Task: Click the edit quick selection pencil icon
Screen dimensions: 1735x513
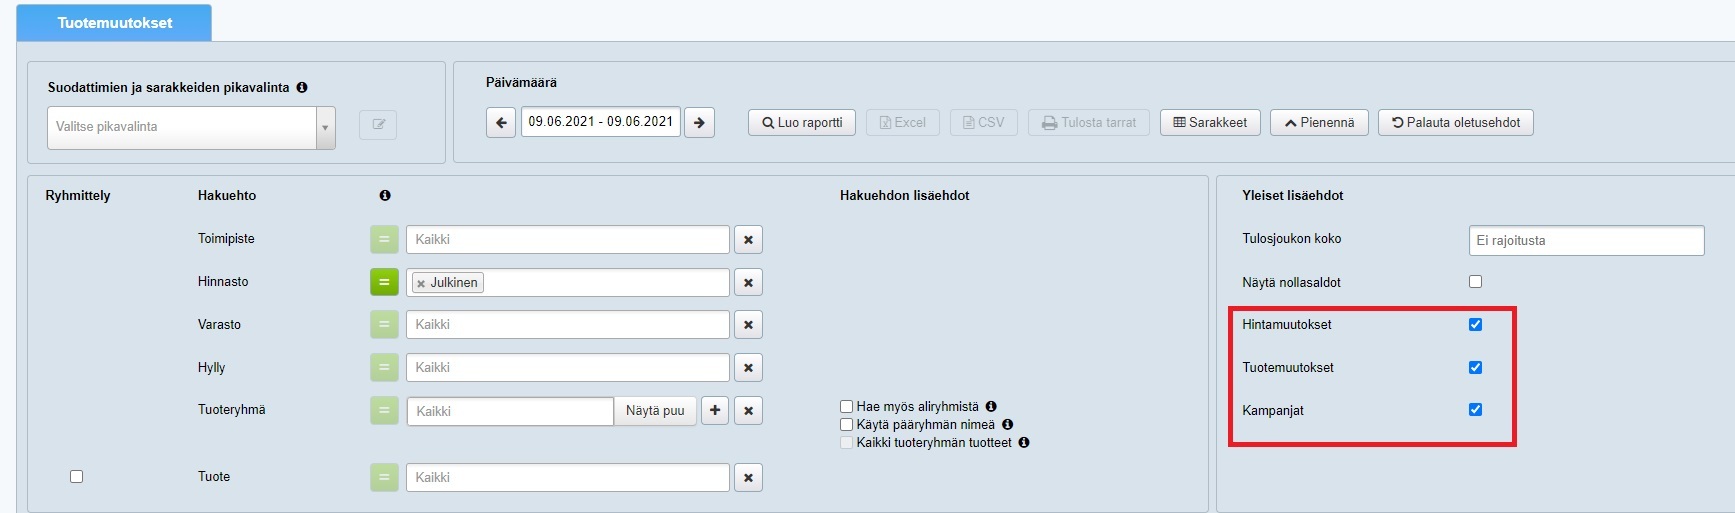Action: [378, 125]
